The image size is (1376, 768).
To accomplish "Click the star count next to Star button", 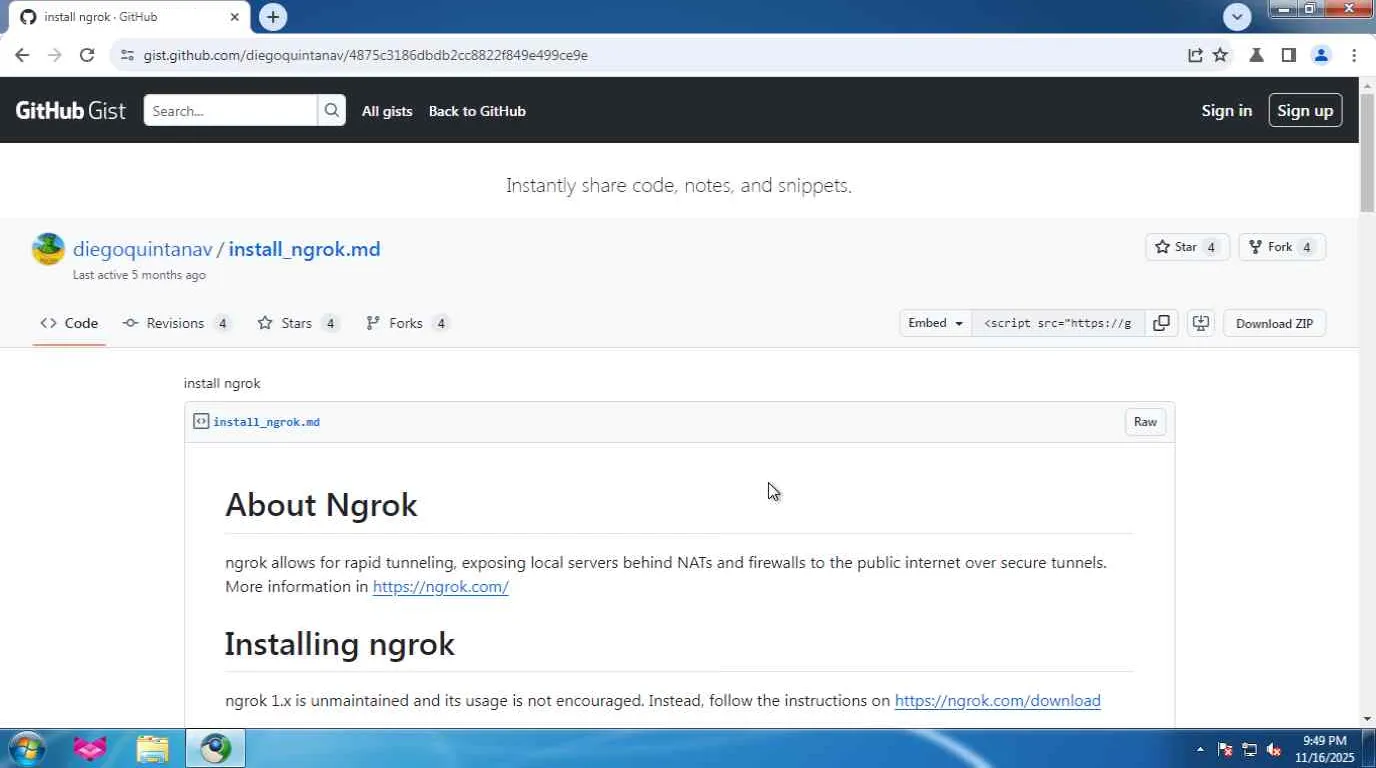I will tap(1211, 247).
